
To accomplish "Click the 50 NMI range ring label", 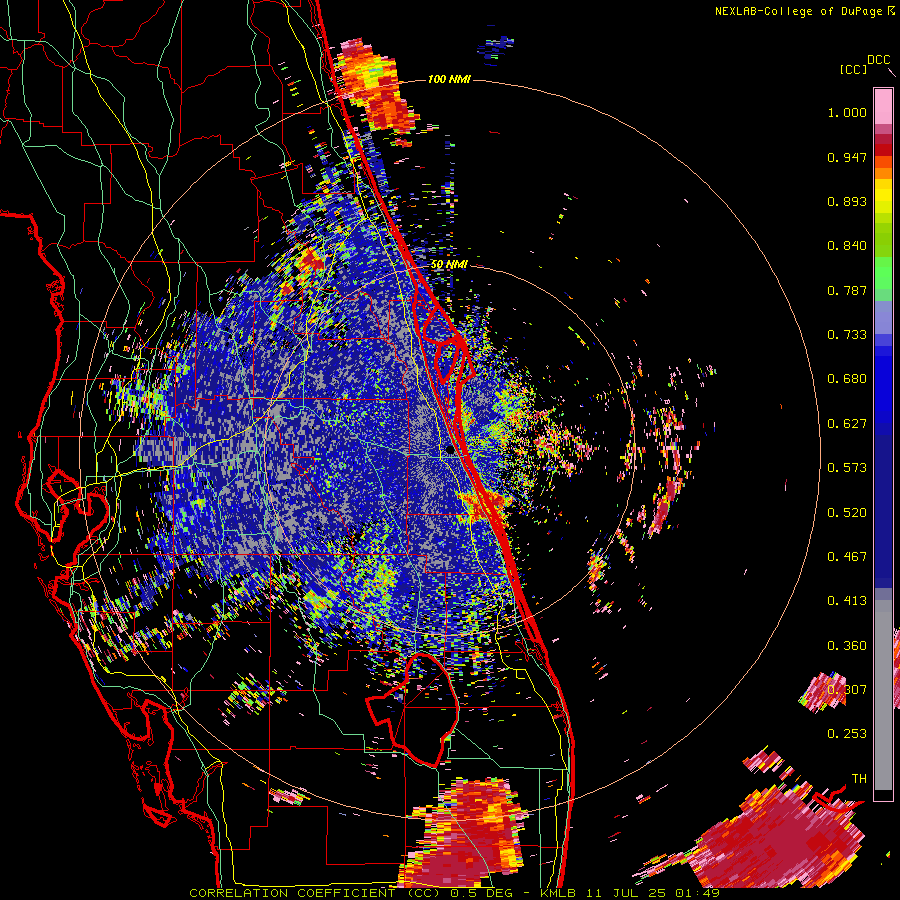I will (x=449, y=265).
